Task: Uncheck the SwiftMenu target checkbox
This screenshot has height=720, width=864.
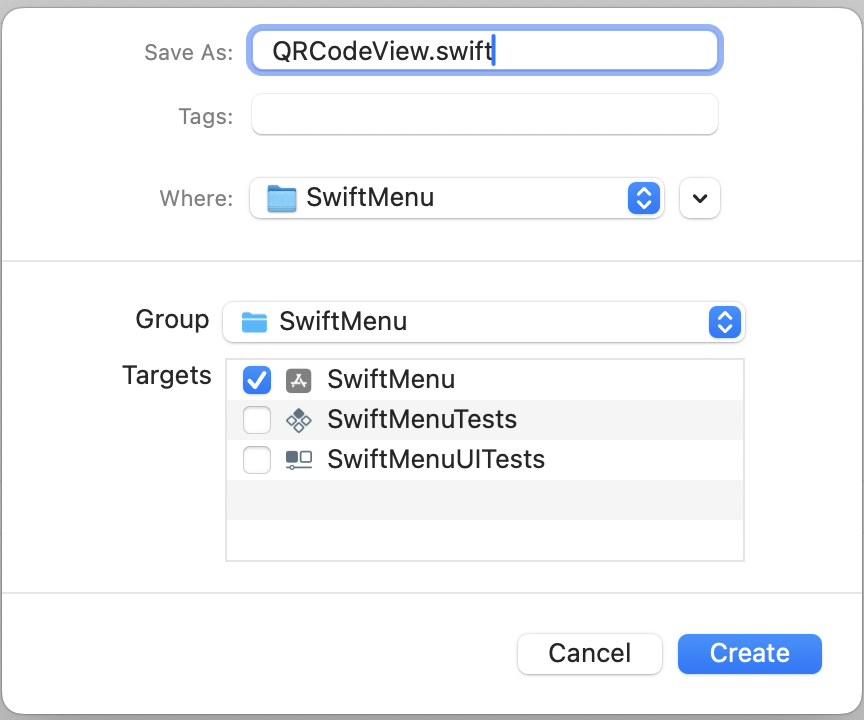Action: point(257,380)
